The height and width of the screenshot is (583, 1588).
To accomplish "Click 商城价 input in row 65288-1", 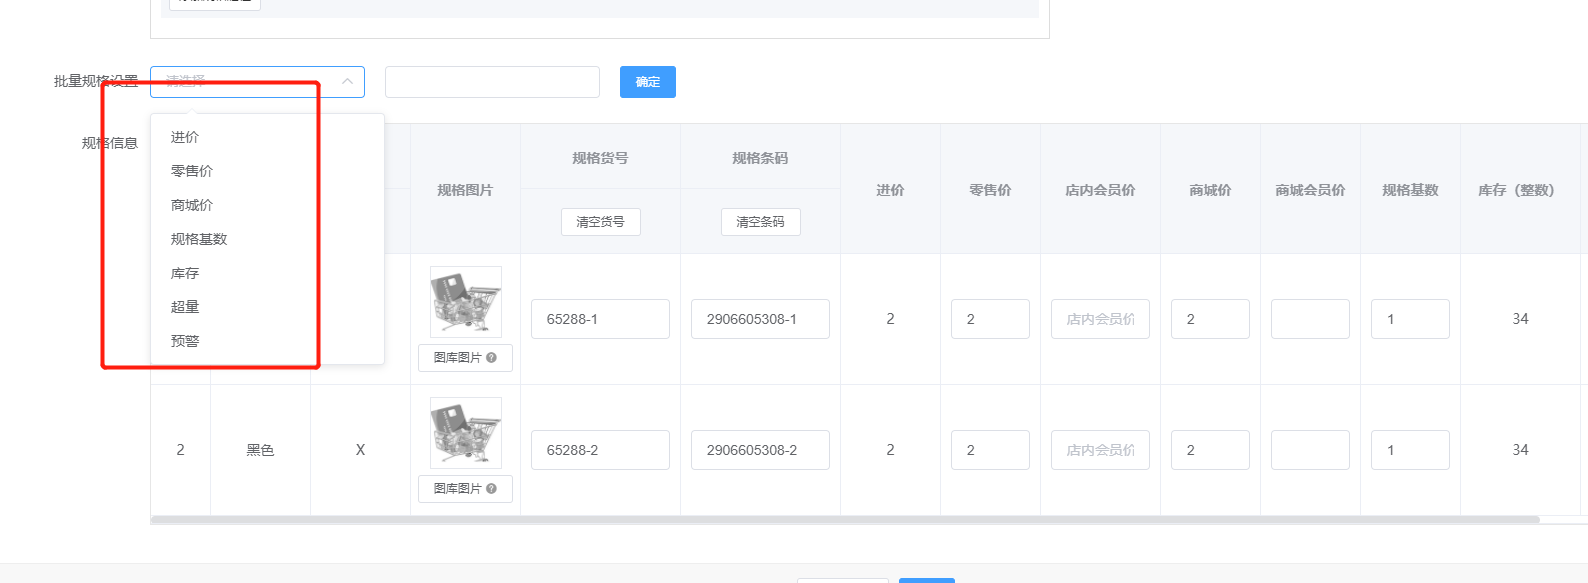I will click(1210, 319).
